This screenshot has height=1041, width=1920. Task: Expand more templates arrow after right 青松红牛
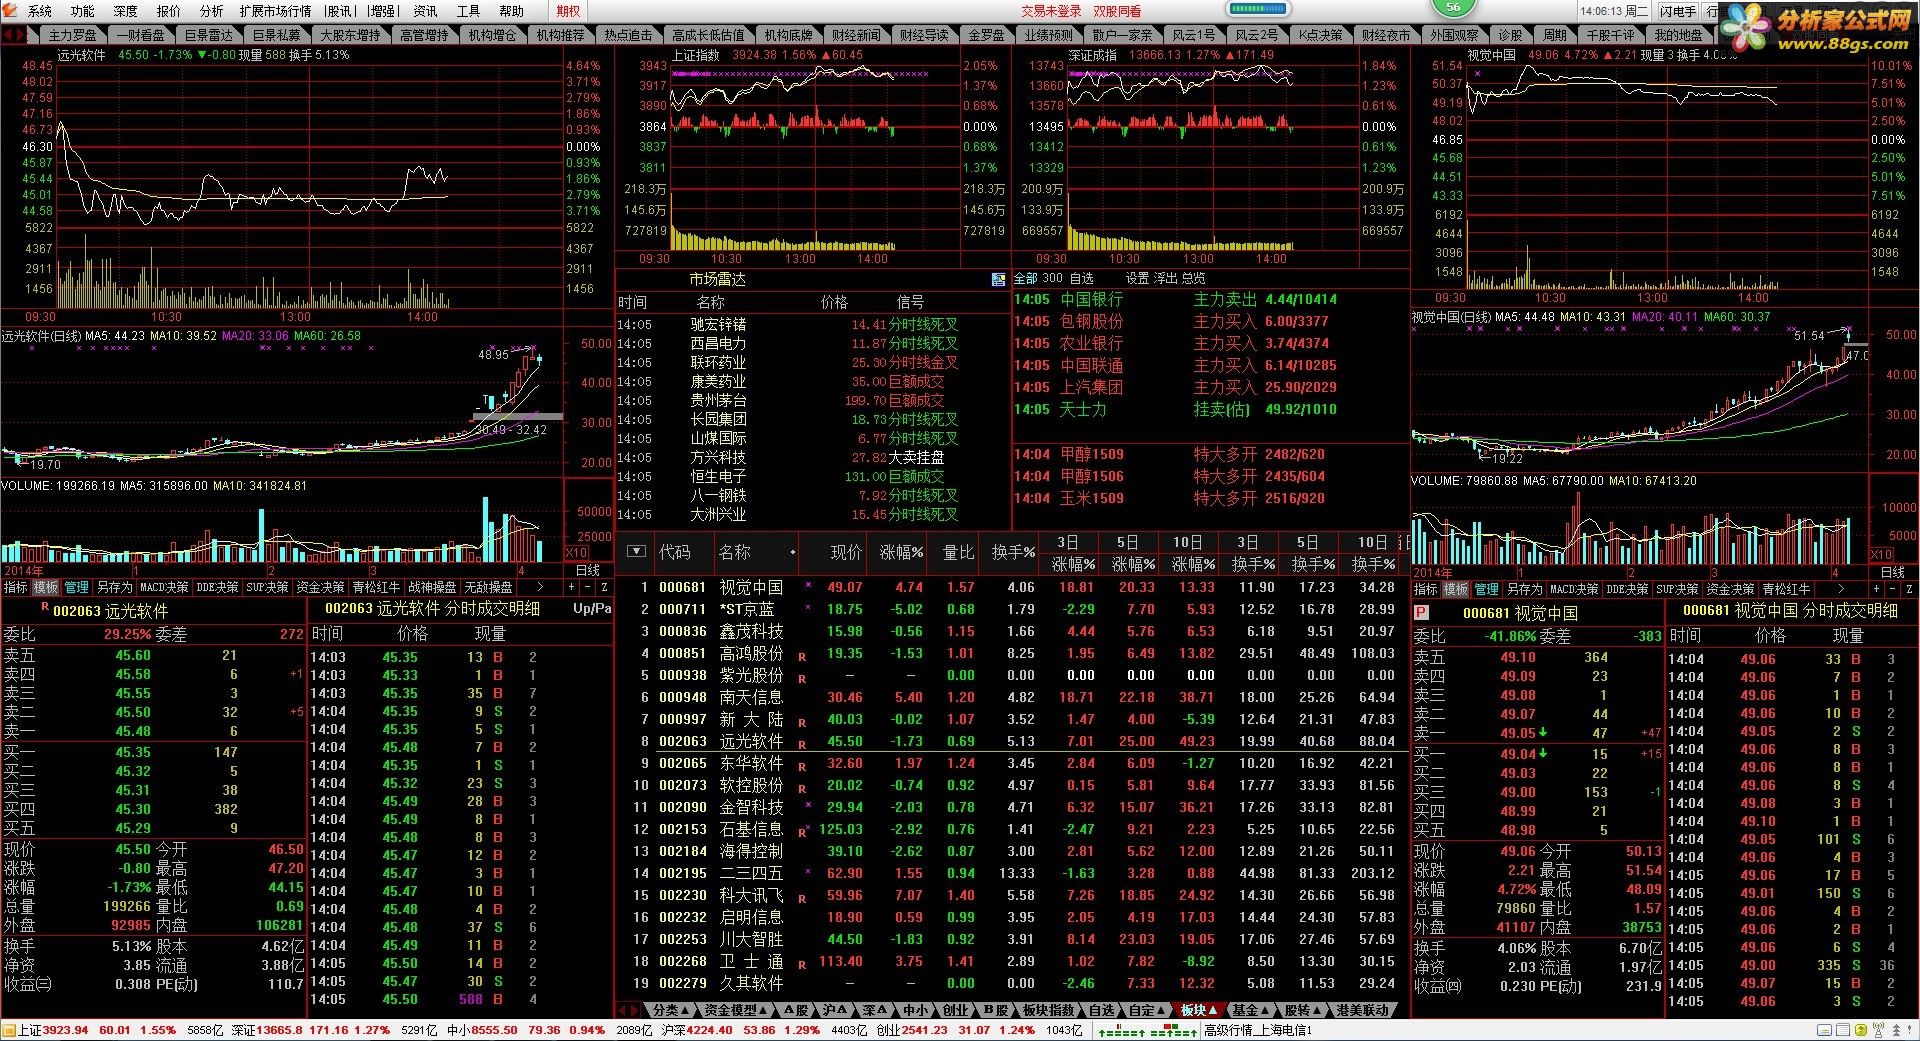coord(1840,589)
